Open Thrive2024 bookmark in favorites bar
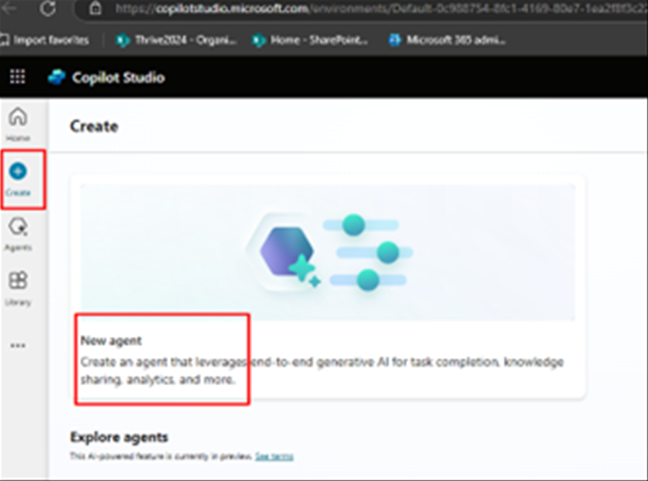This screenshot has width=648, height=481. 175,40
